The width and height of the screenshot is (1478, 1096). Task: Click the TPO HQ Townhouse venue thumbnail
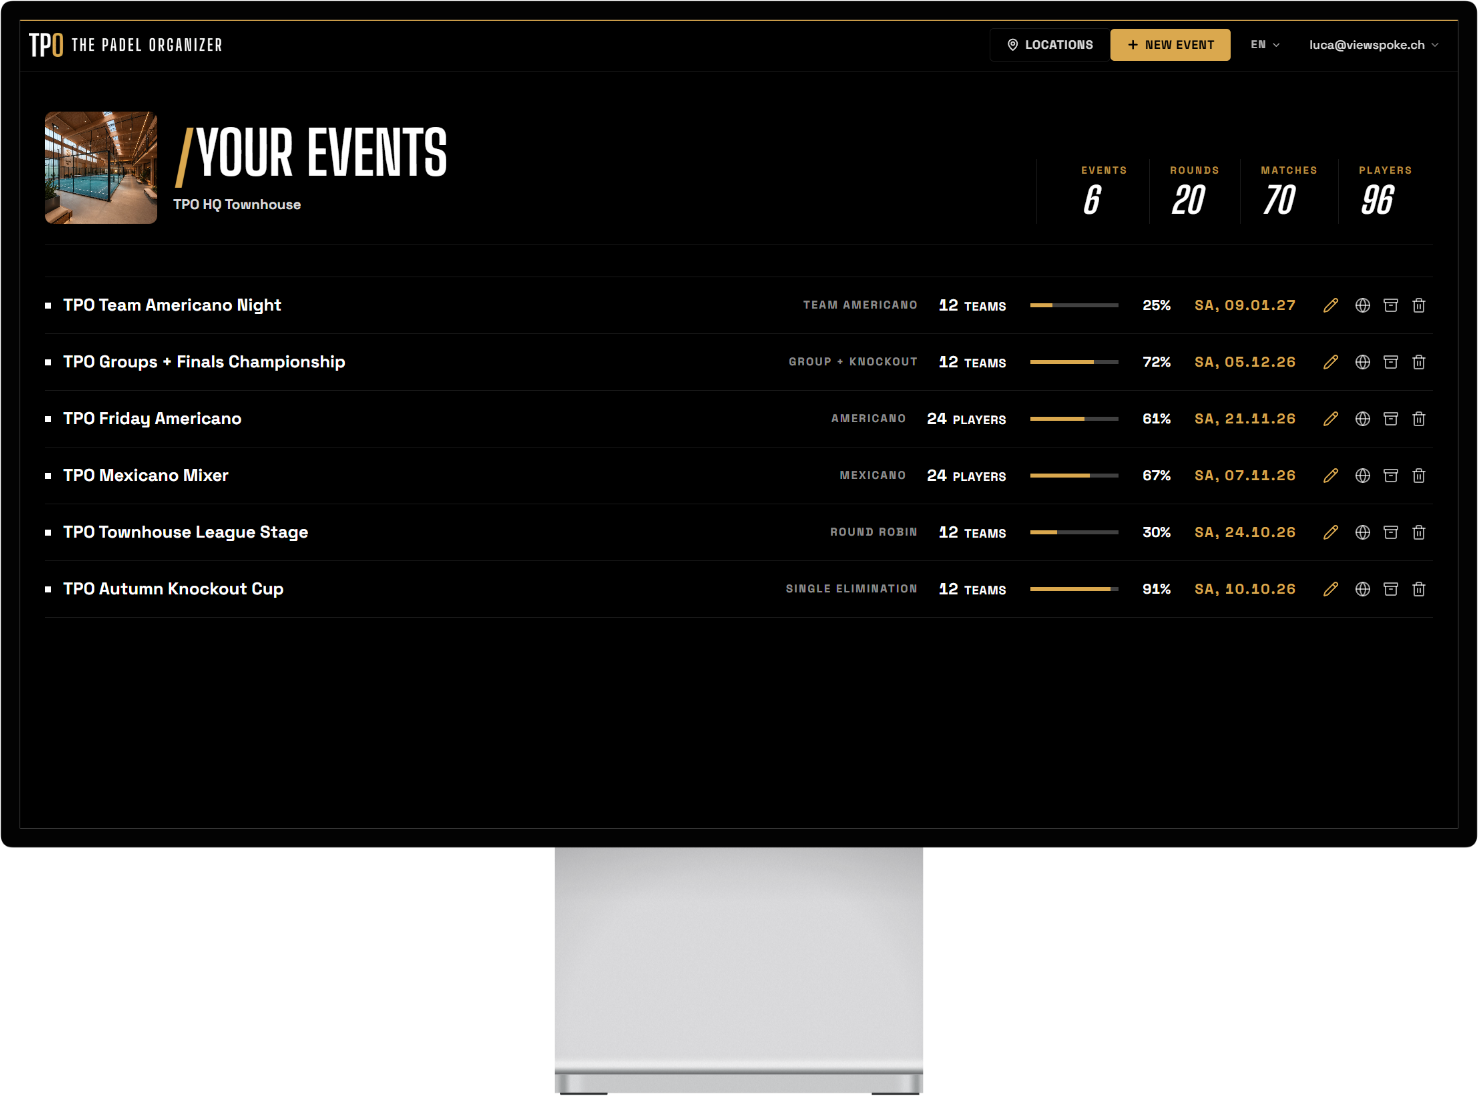(x=101, y=168)
